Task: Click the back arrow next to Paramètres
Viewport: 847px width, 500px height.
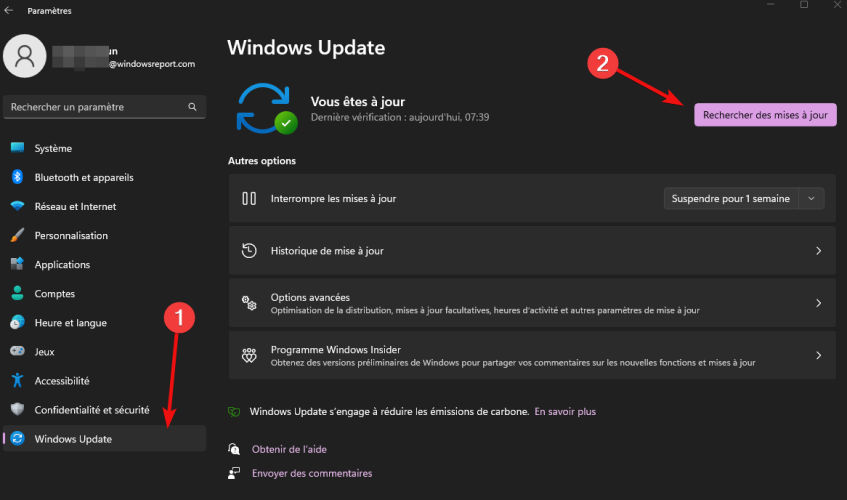Action: pos(9,10)
